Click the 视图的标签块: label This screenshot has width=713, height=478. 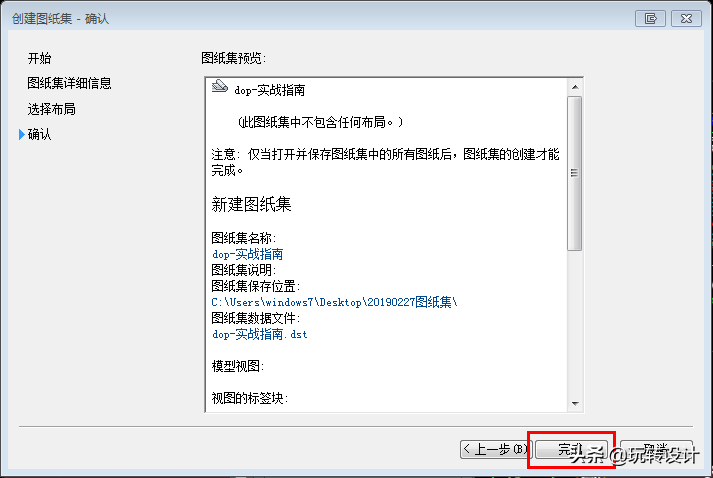[250, 398]
